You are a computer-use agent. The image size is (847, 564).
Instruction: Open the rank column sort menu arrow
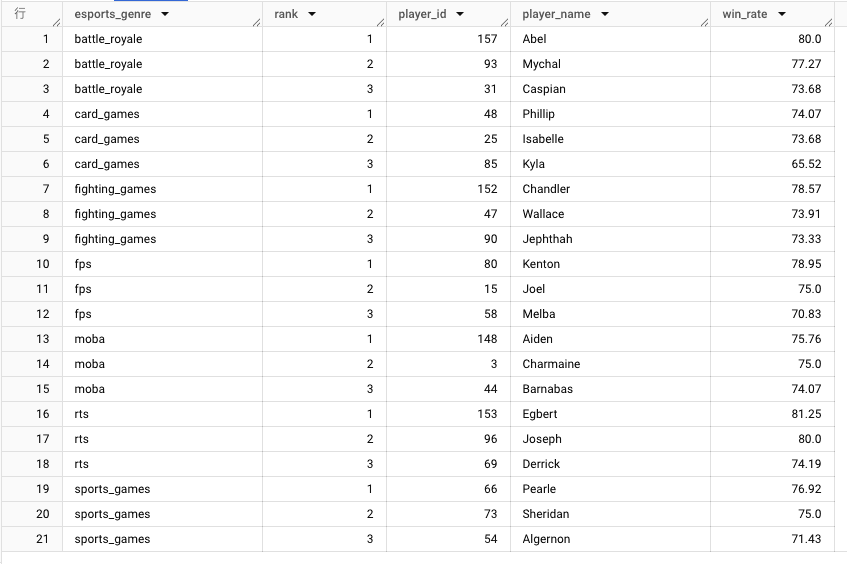[312, 14]
